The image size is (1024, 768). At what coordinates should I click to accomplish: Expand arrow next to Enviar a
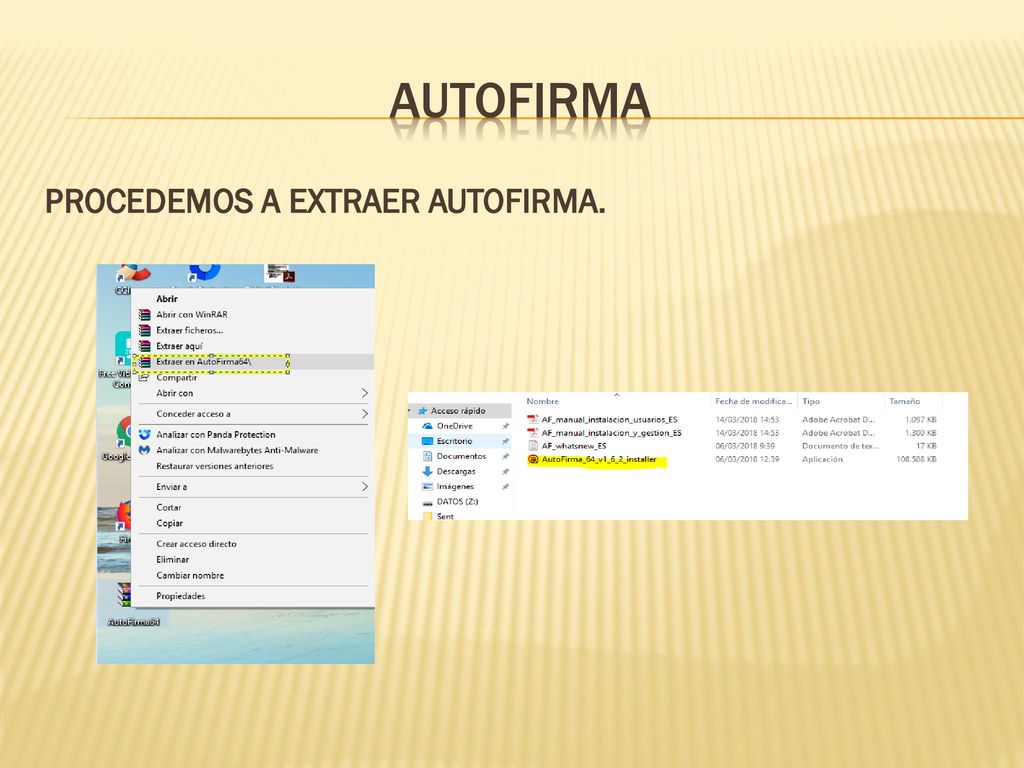(x=364, y=487)
